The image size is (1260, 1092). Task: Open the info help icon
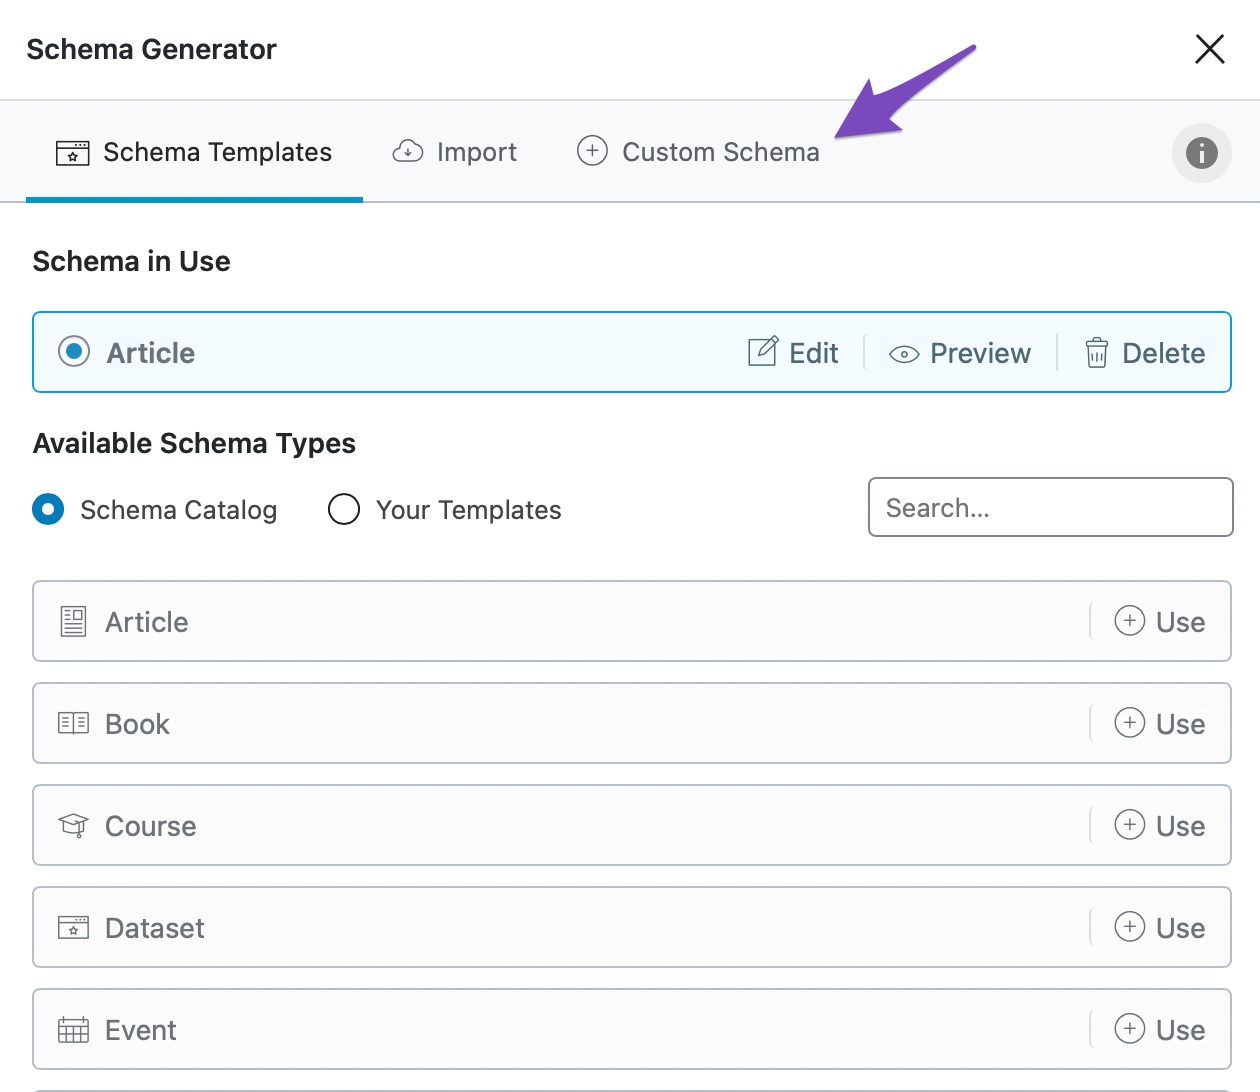1201,152
